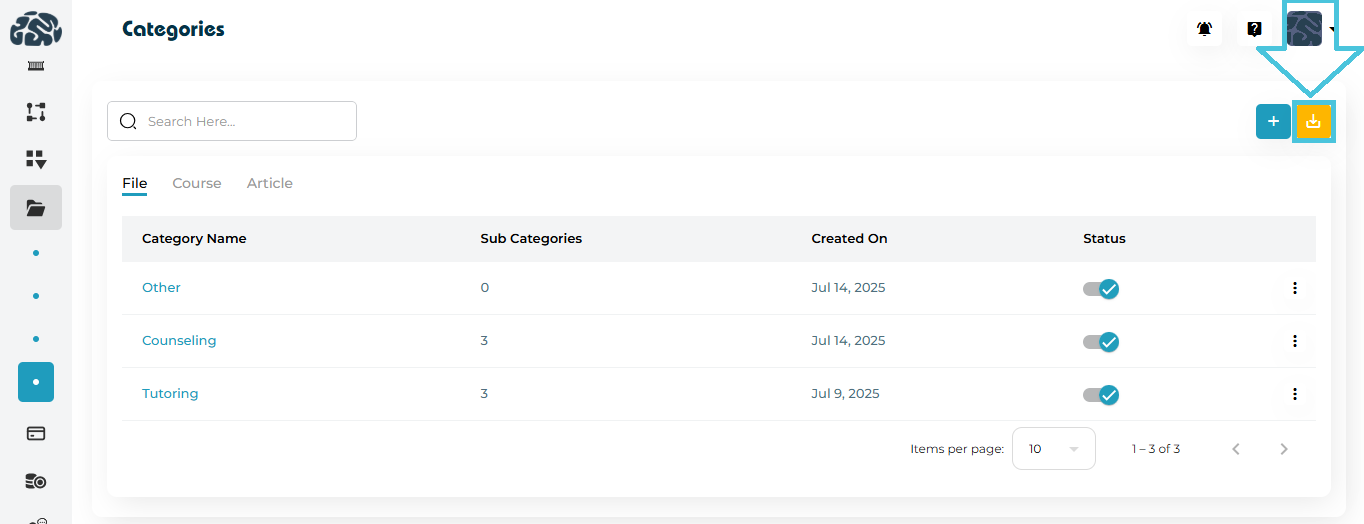Screen dimensions: 1364x524
Task: Click the blue plus add category button
Action: (x=1273, y=122)
